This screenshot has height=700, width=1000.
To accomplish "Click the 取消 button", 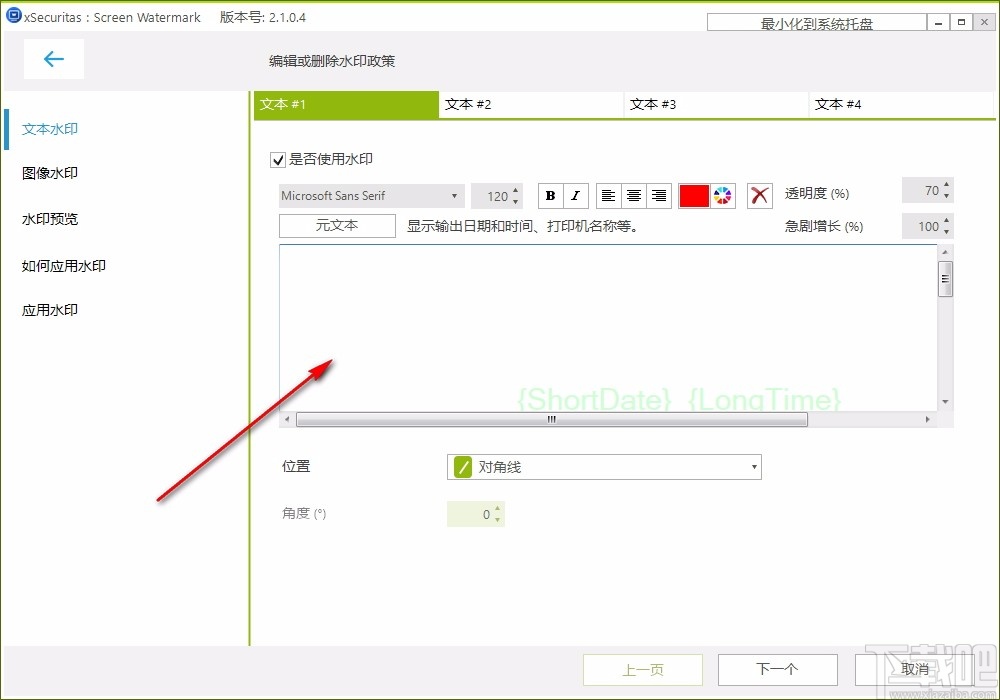I will pyautogui.click(x=915, y=669).
